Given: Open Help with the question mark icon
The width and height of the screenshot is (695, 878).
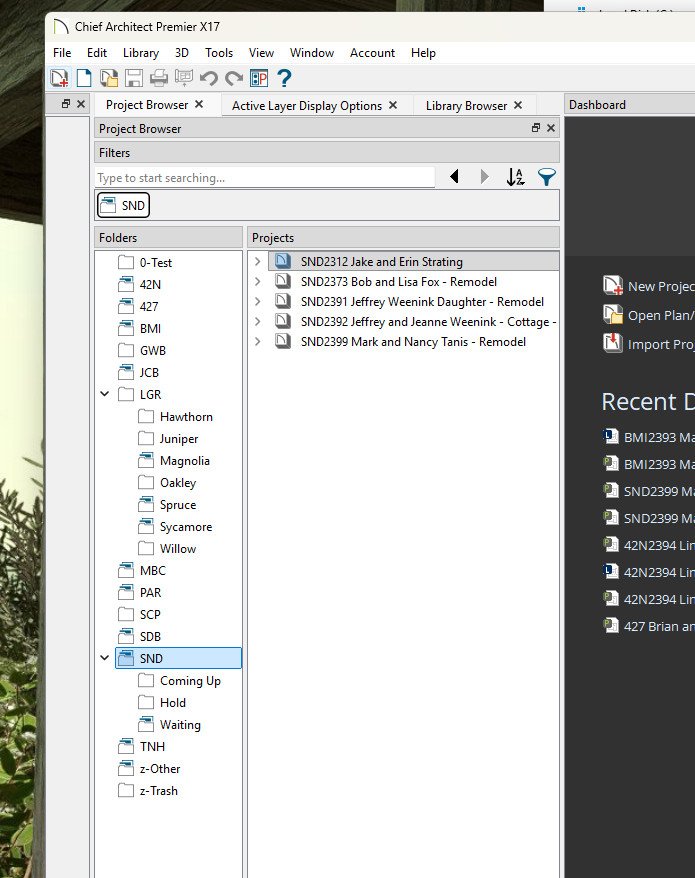Looking at the screenshot, I should (284, 78).
